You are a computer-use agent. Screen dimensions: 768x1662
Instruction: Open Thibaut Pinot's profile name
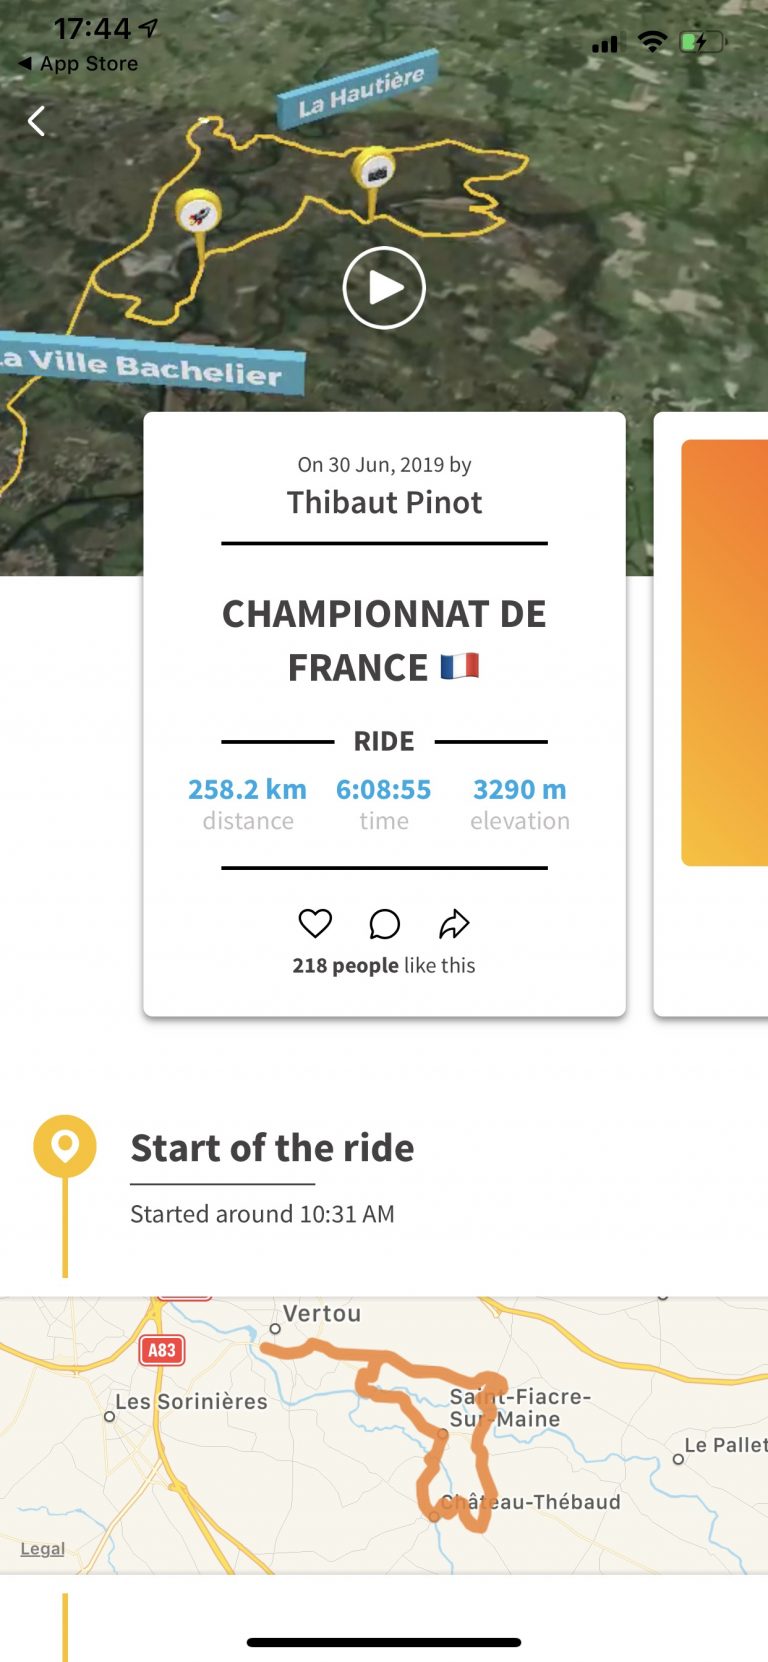(384, 502)
